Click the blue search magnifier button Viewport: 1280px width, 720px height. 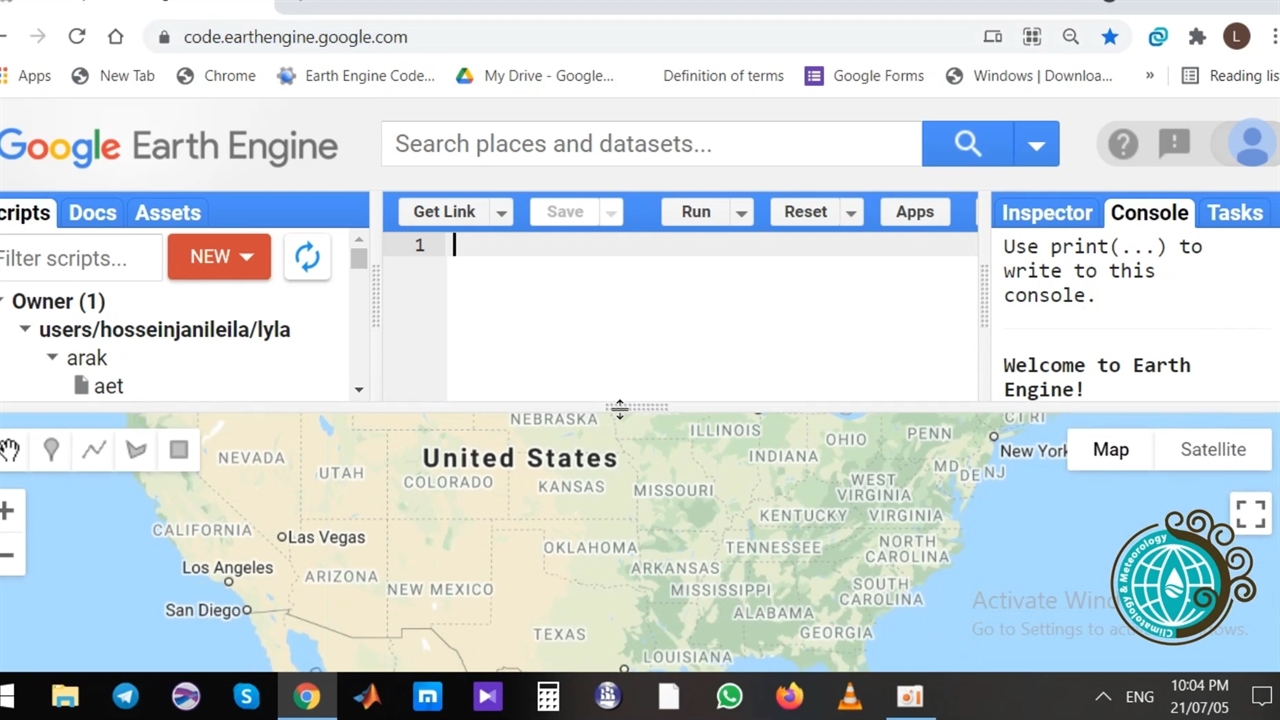point(967,144)
